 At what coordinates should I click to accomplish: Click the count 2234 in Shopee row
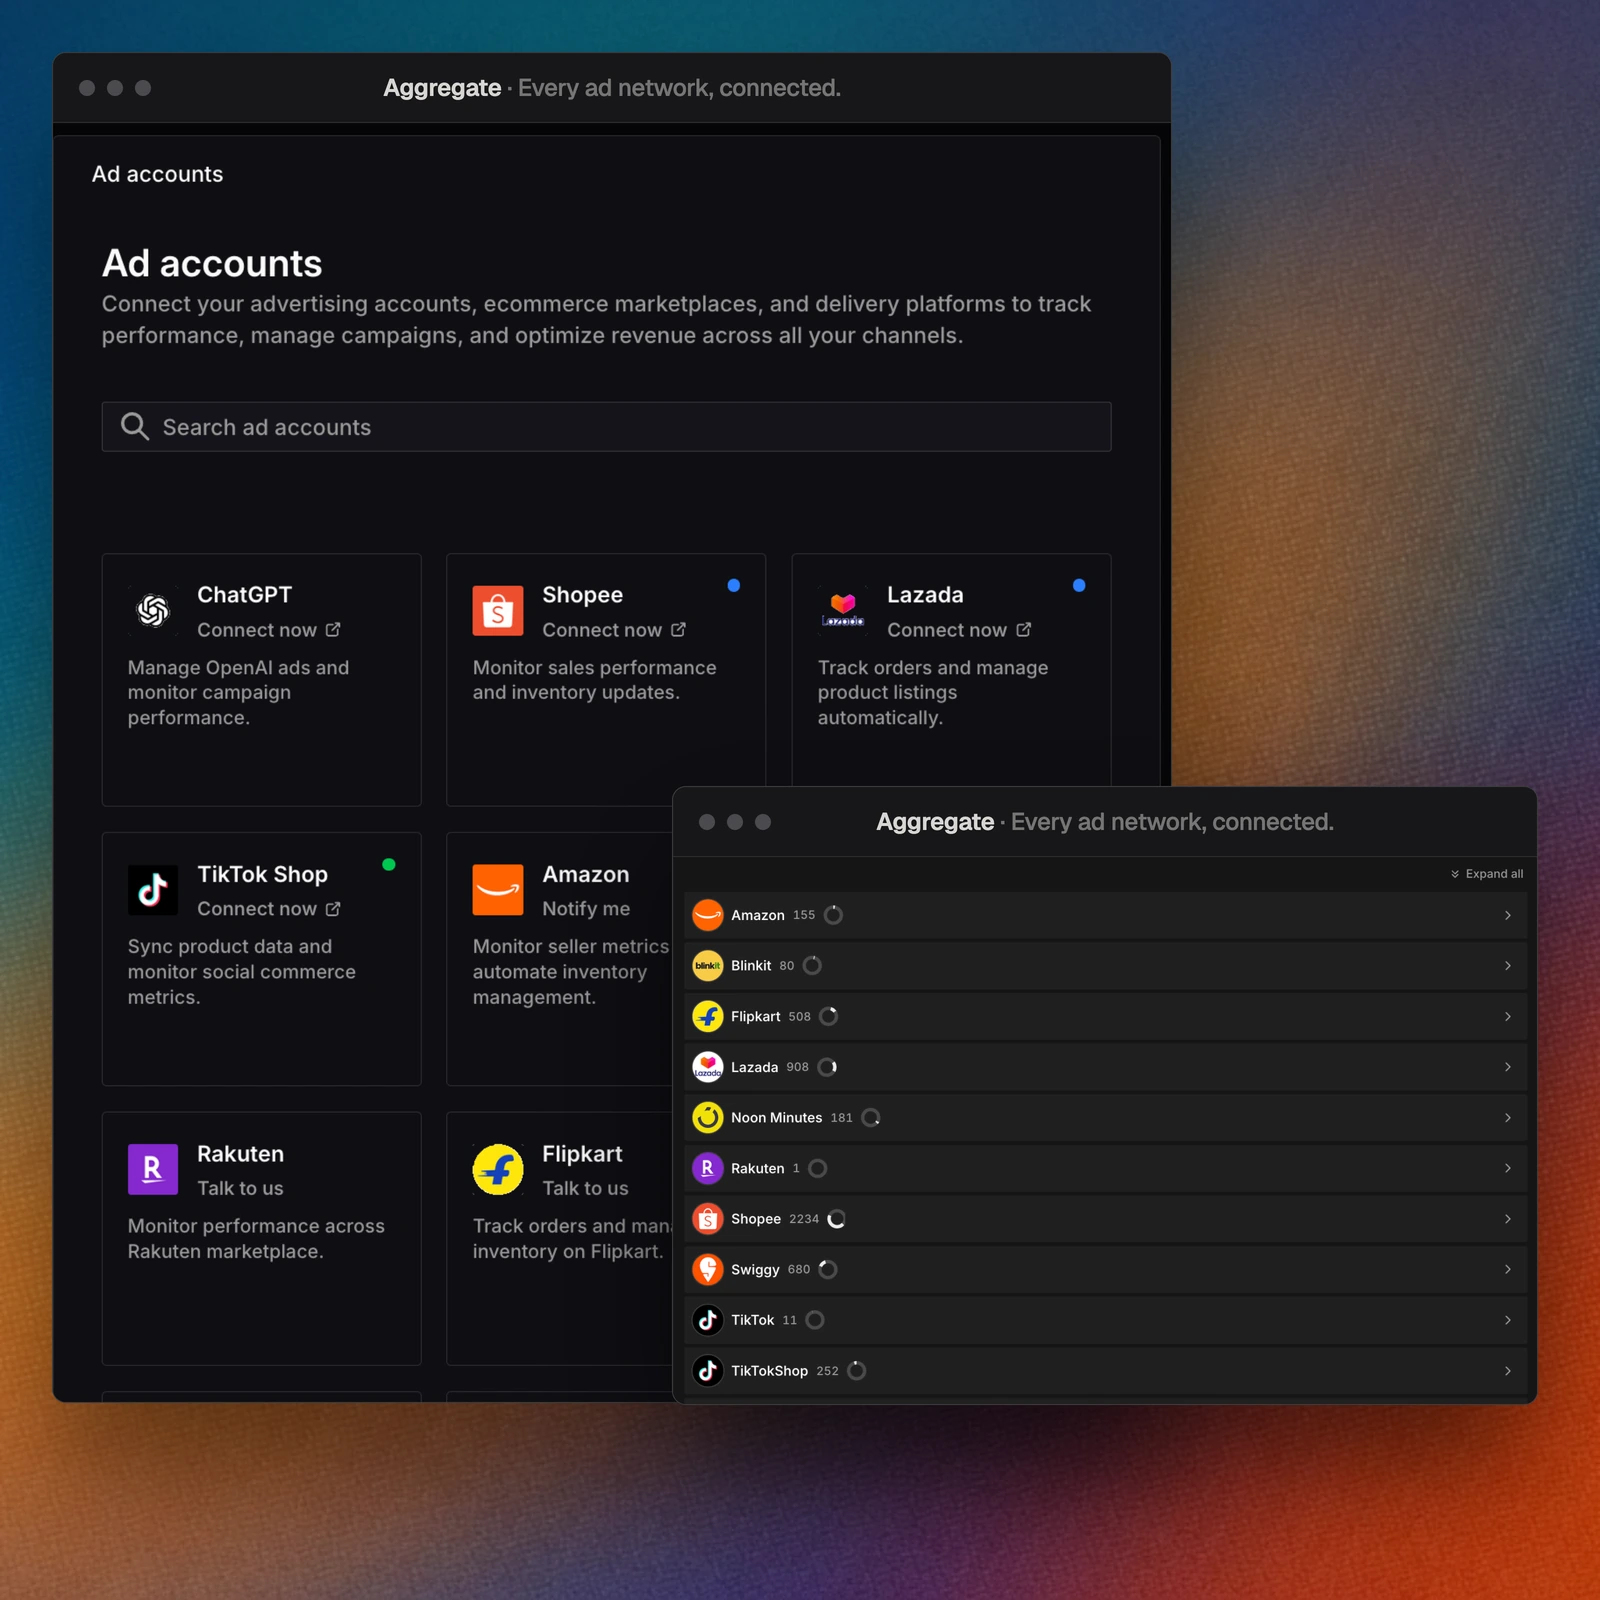(804, 1219)
